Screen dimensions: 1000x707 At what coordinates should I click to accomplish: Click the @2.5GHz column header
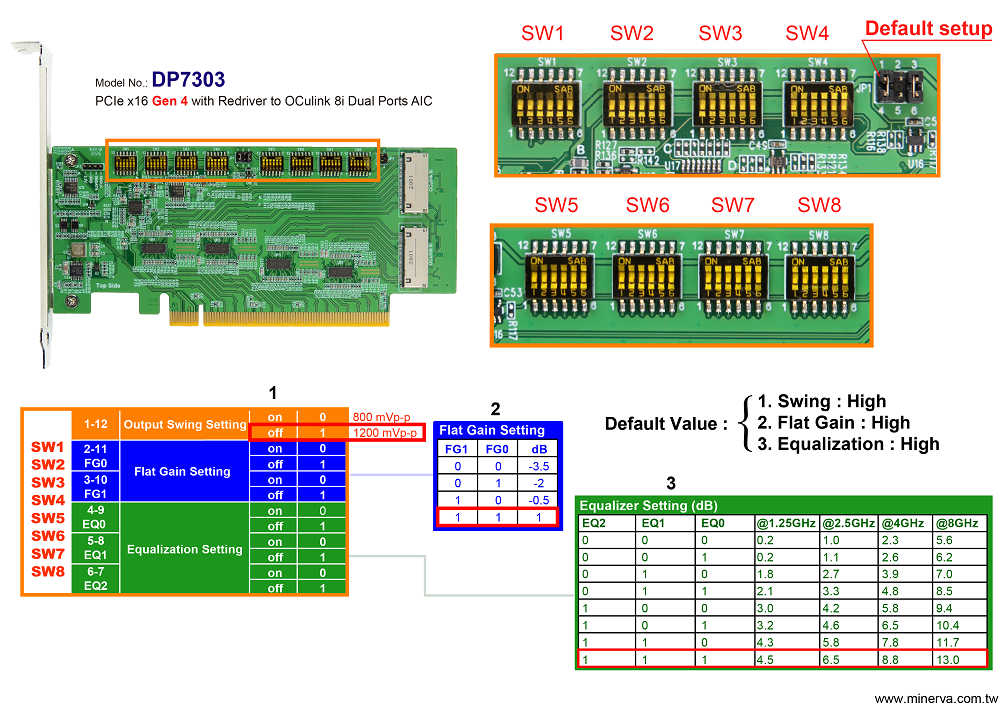(x=848, y=523)
